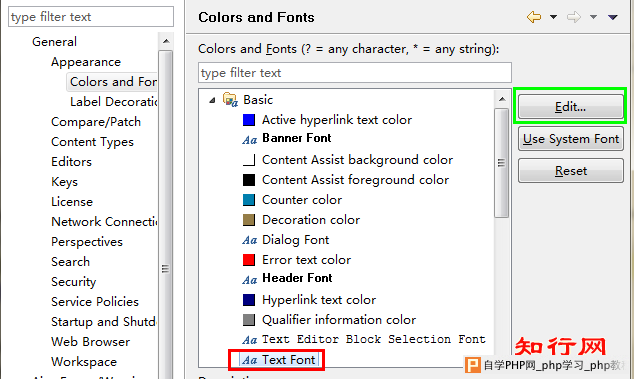Open Startup and Shutdown preferences
634x379 pixels.
104,322
